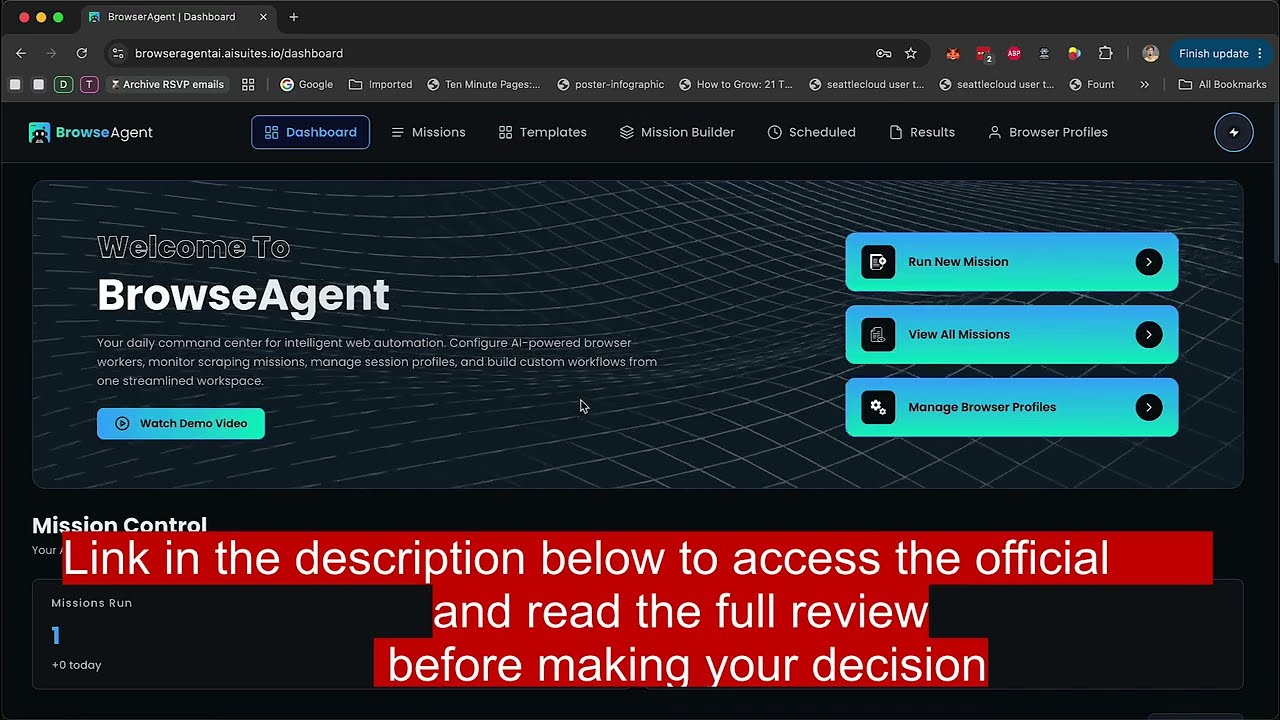Select the Missions Run value 1
Image resolution: width=1280 pixels, height=720 pixels.
[56, 635]
